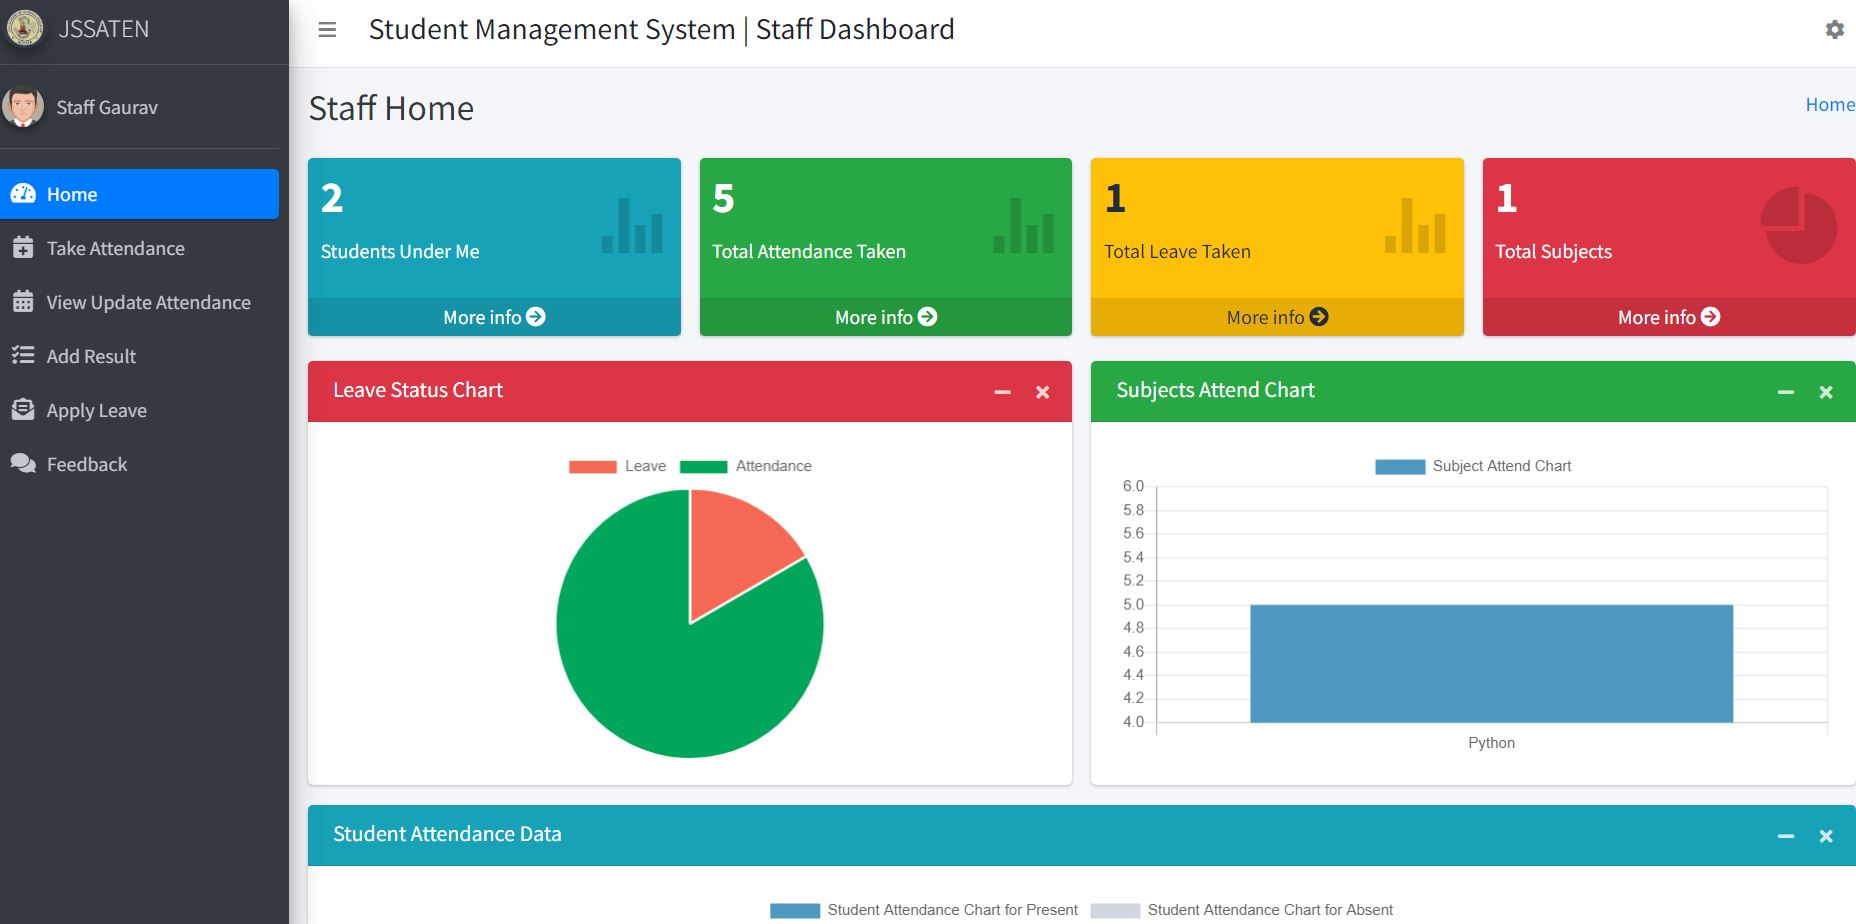Collapse the Student Attendance Data panel
The width and height of the screenshot is (1856, 924).
pos(1786,835)
